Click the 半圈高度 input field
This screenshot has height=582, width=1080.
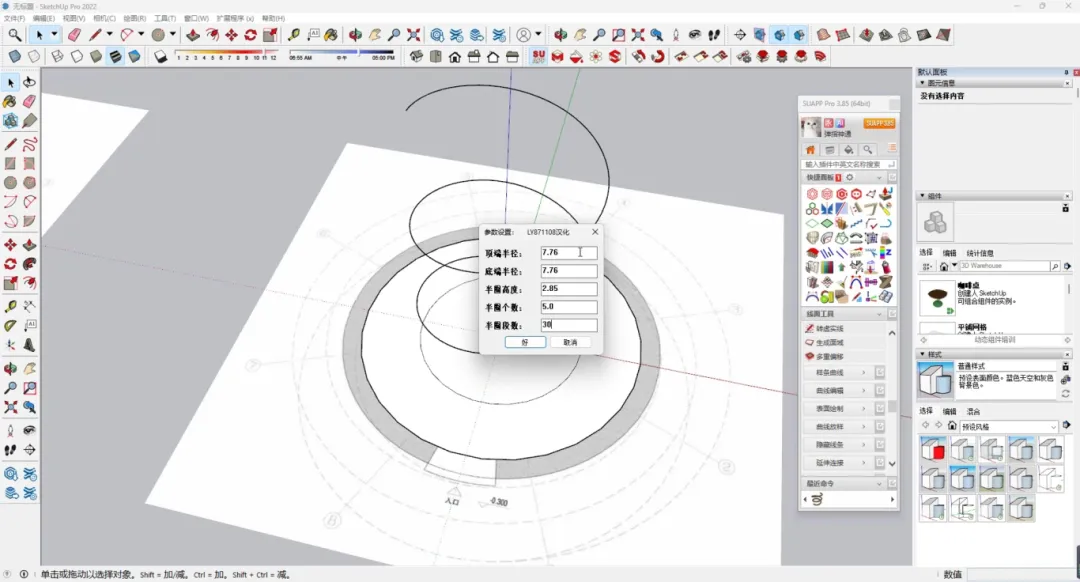(x=568, y=289)
